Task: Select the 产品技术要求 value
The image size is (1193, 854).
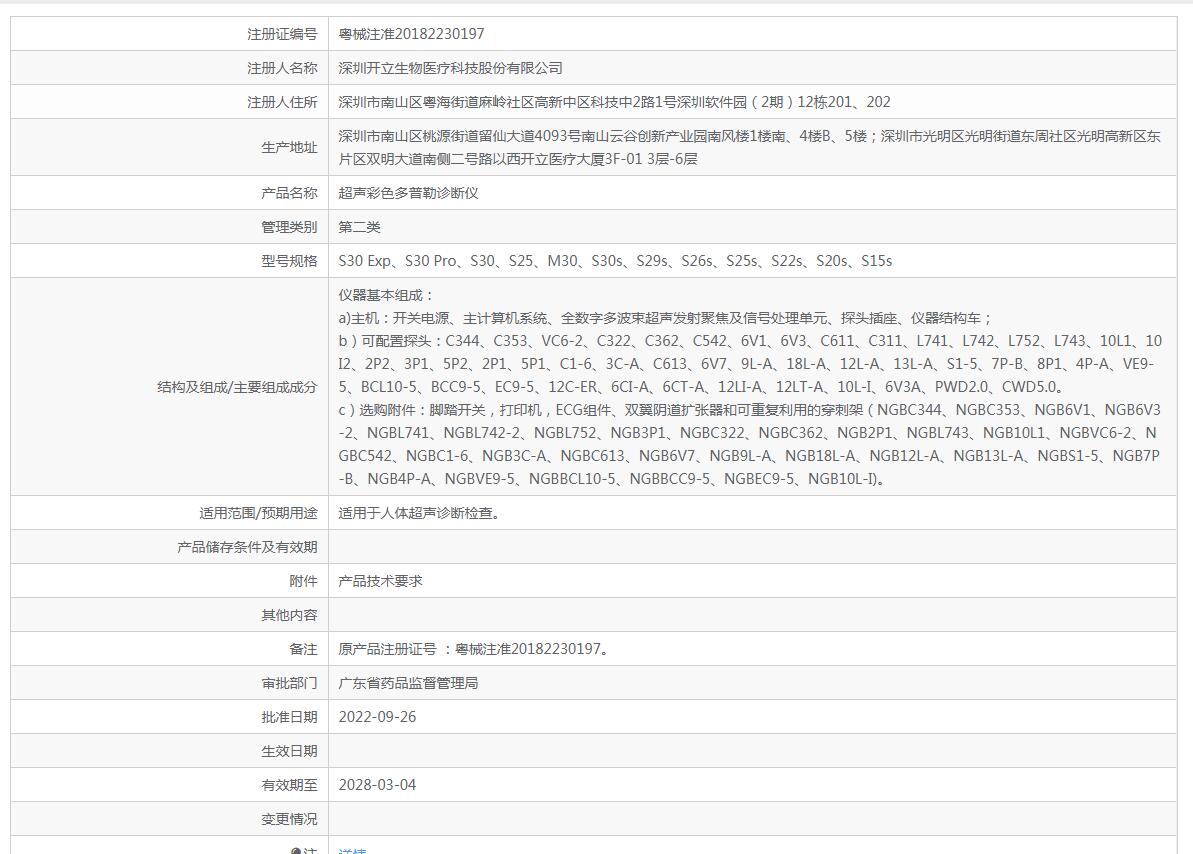Action: coord(380,582)
